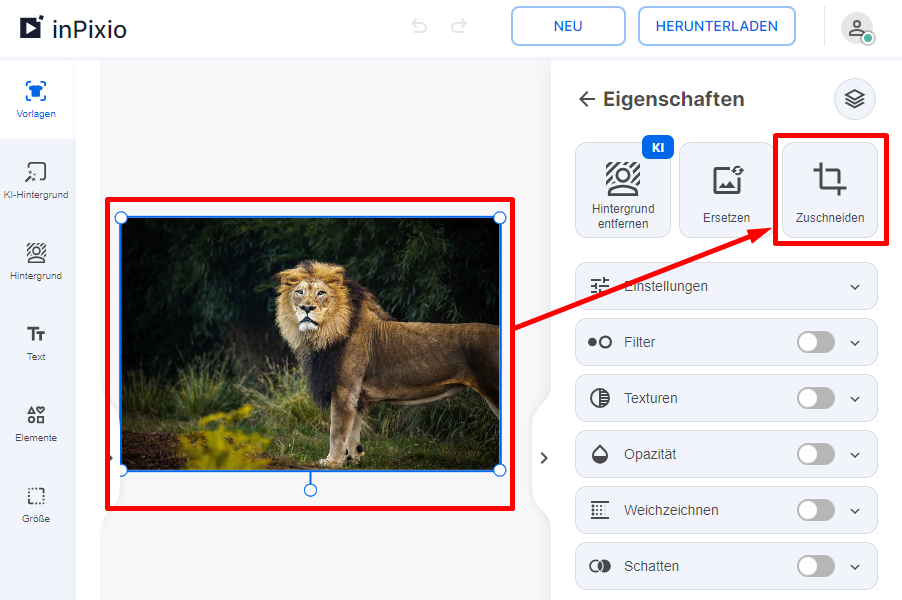Start a new project with NEU

click(x=568, y=26)
